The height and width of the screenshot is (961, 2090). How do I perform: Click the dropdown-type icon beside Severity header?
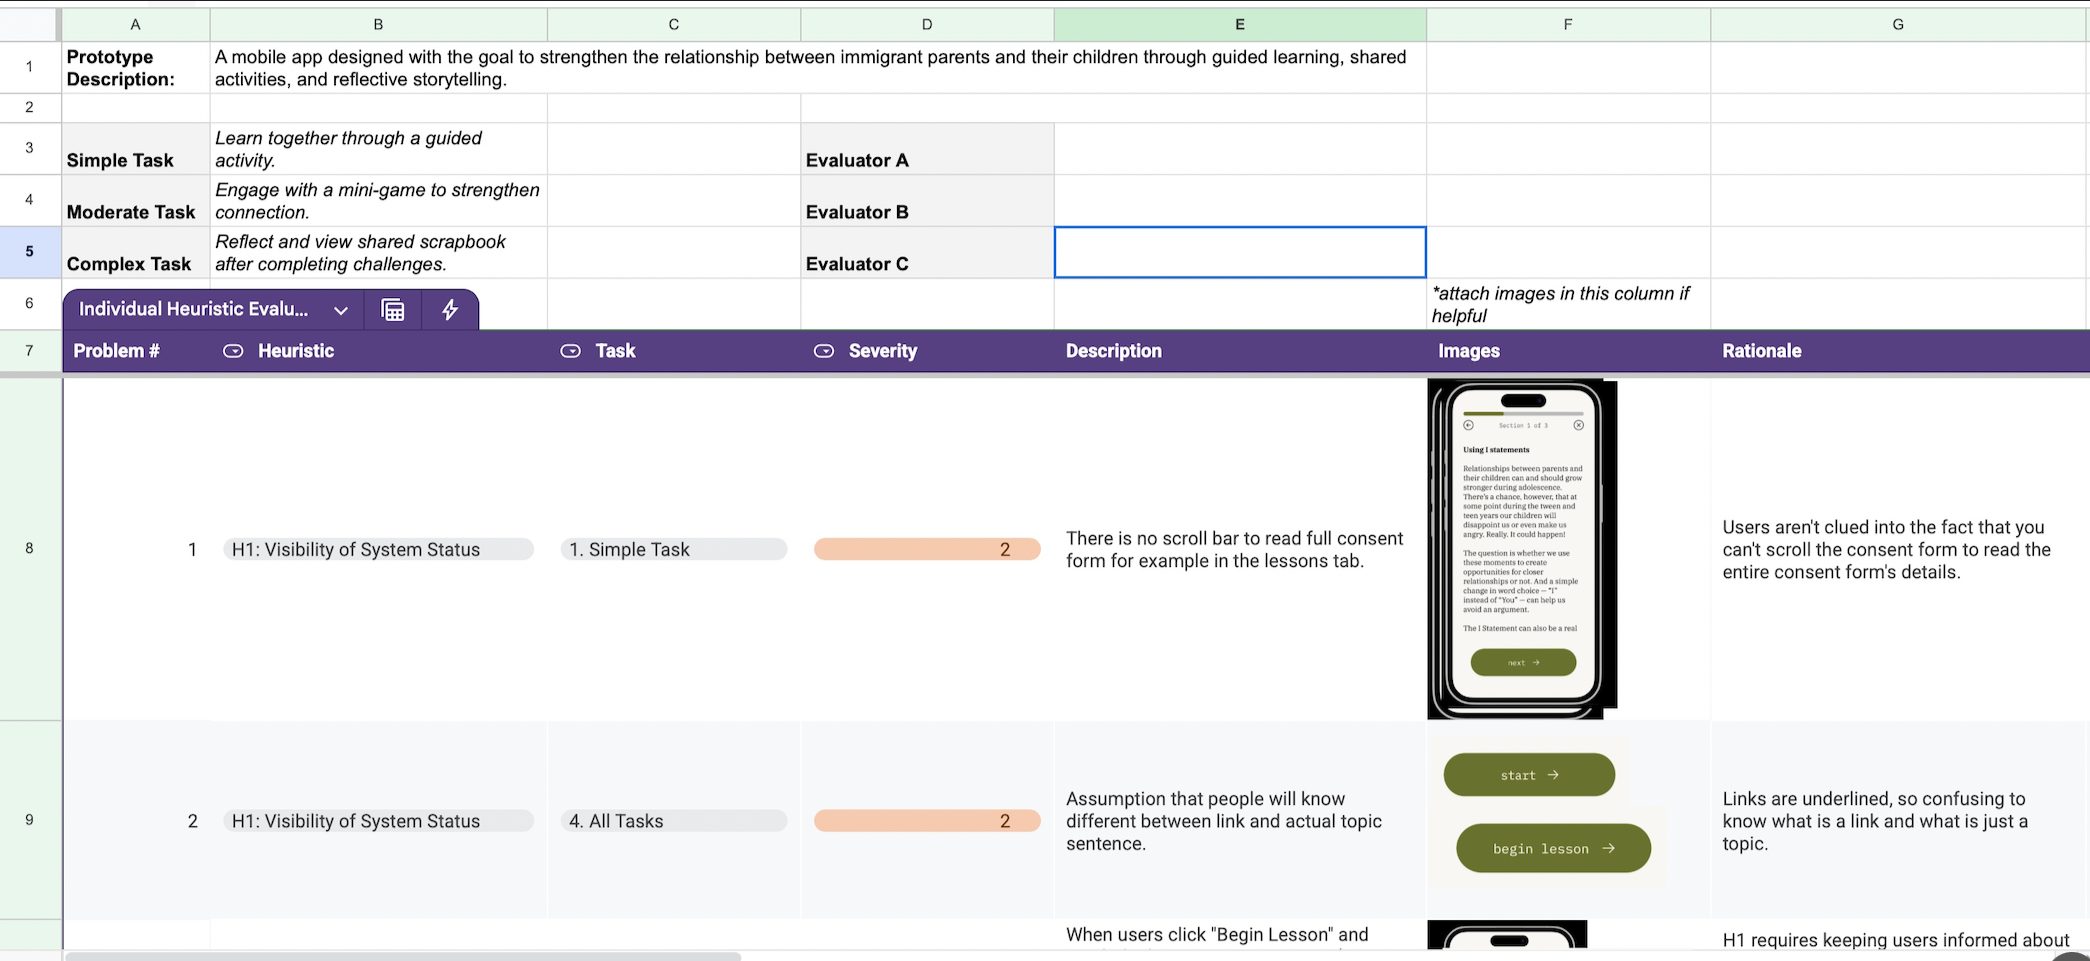coord(824,351)
